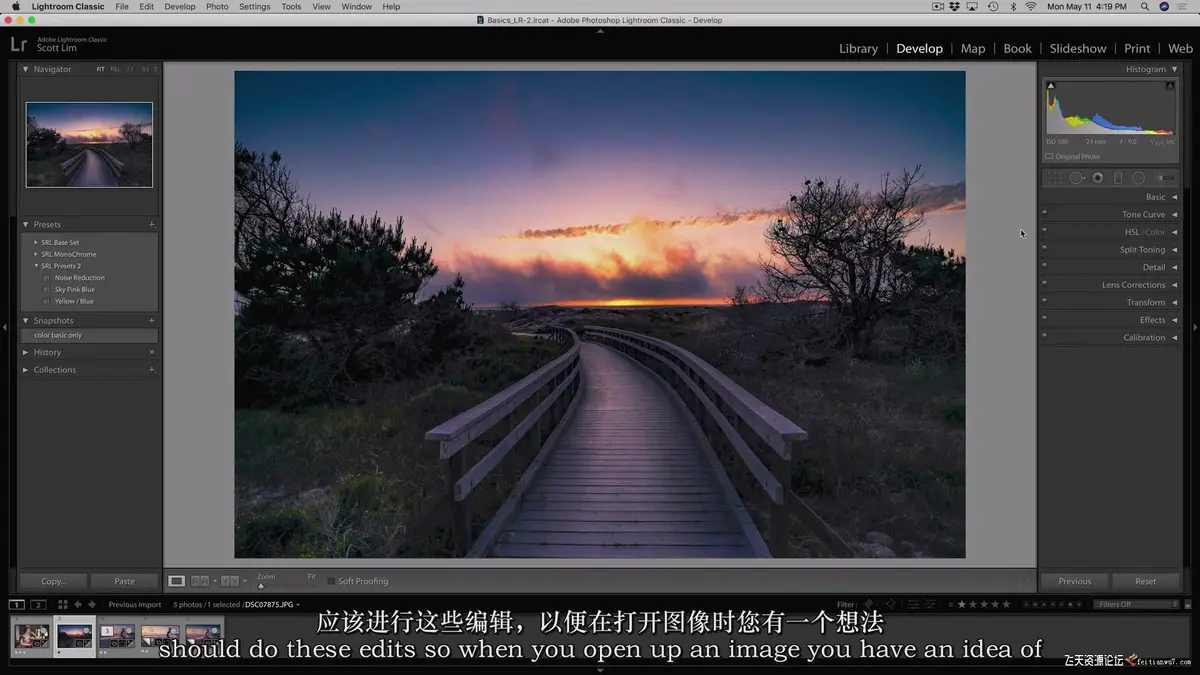
Task: Open the Print module
Action: [1137, 48]
